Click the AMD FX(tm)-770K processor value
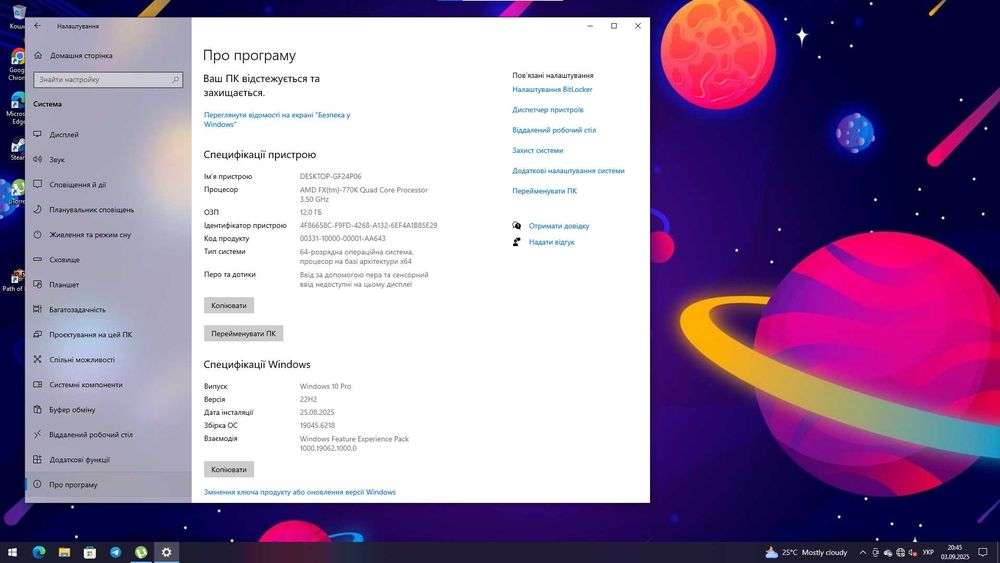The height and width of the screenshot is (563, 1000). tap(364, 194)
